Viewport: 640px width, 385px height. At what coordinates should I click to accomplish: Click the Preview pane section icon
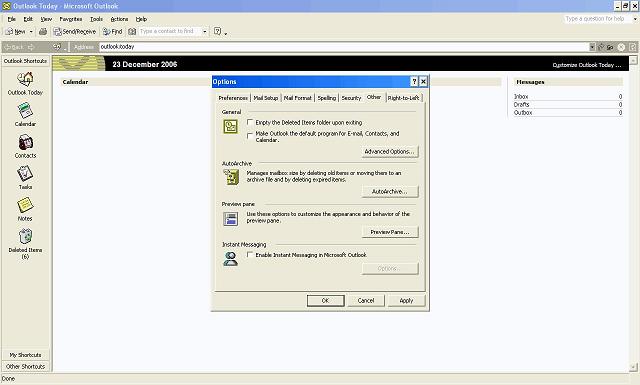(x=231, y=218)
